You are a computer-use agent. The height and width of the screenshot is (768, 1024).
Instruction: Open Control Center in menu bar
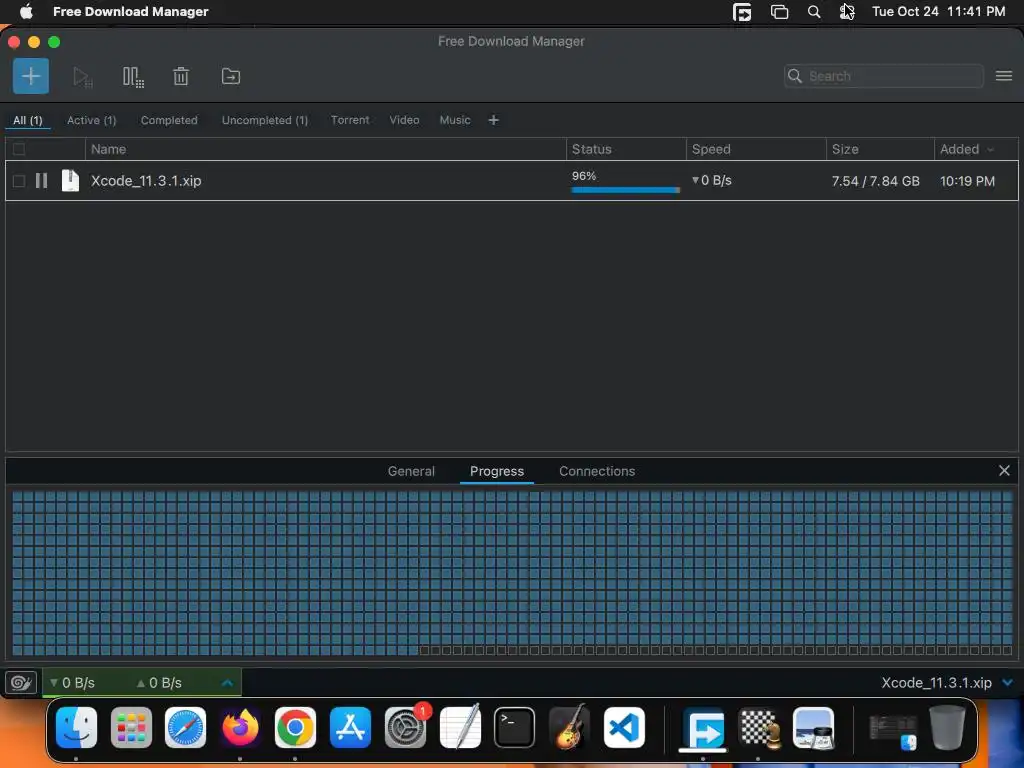[x=847, y=12]
